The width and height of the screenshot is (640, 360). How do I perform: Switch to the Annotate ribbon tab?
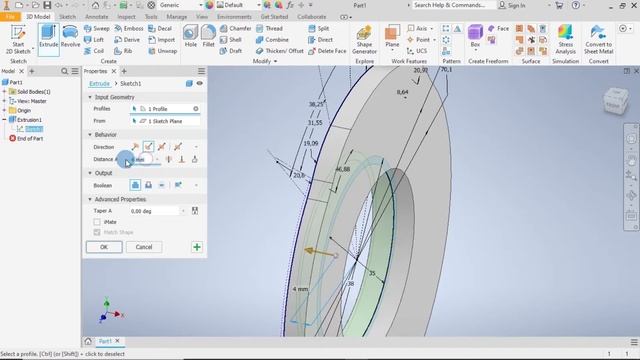97,17
